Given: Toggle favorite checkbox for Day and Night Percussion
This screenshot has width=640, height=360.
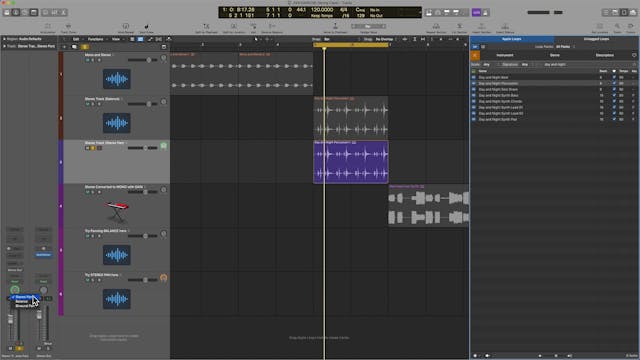Looking at the screenshot, I should pos(614,83).
